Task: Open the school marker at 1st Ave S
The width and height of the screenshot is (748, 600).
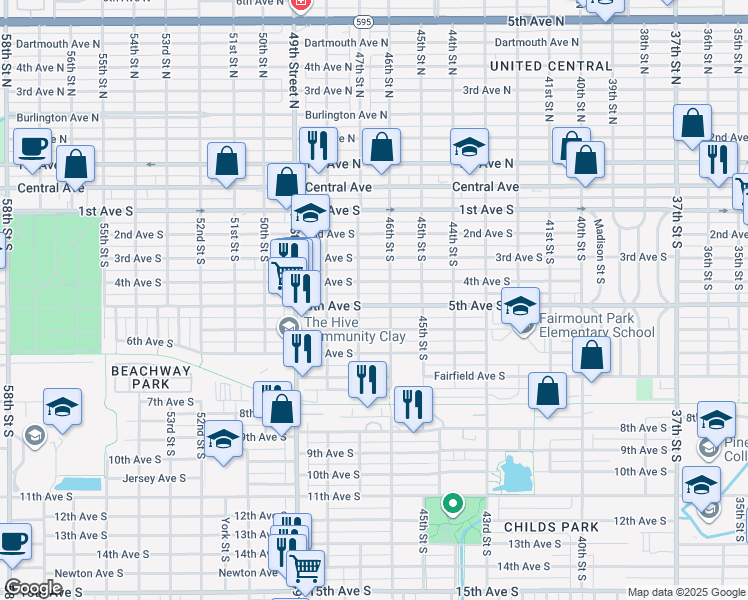Action: click(x=311, y=215)
